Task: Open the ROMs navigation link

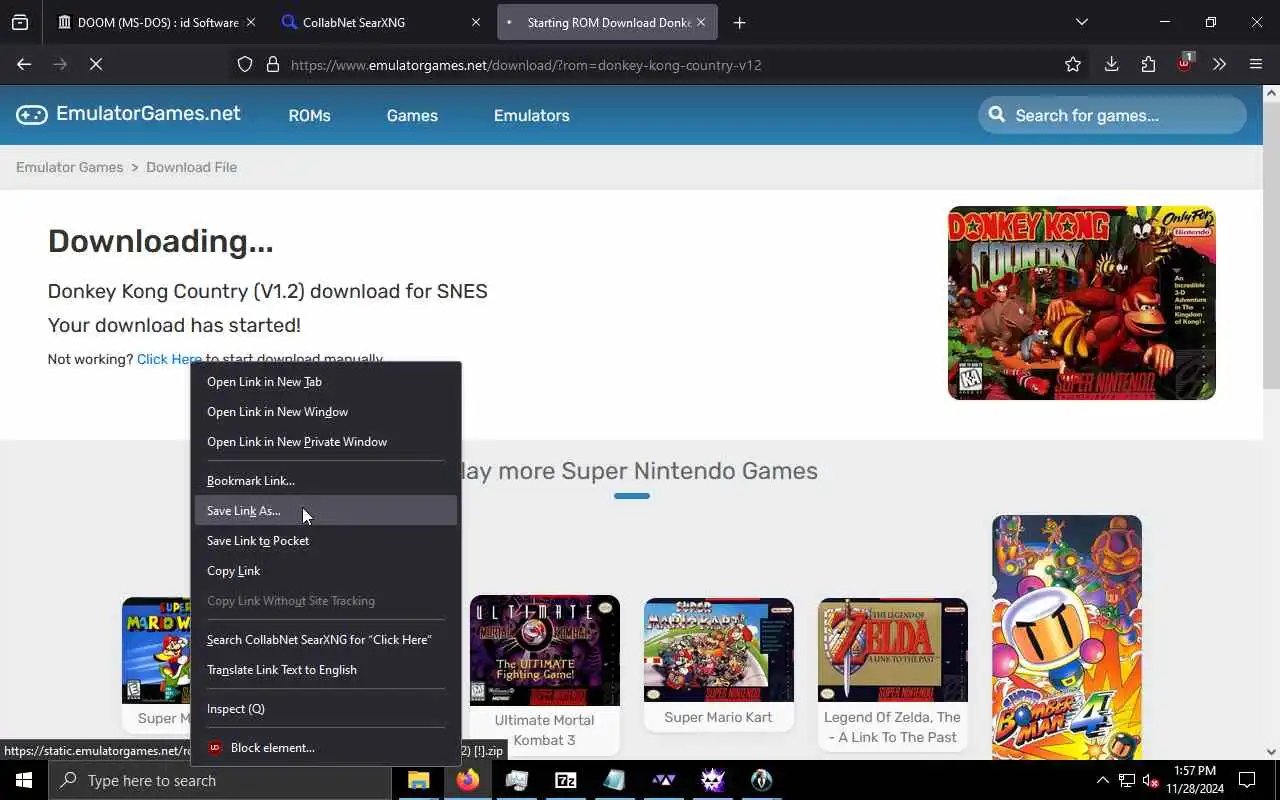Action: pos(309,115)
